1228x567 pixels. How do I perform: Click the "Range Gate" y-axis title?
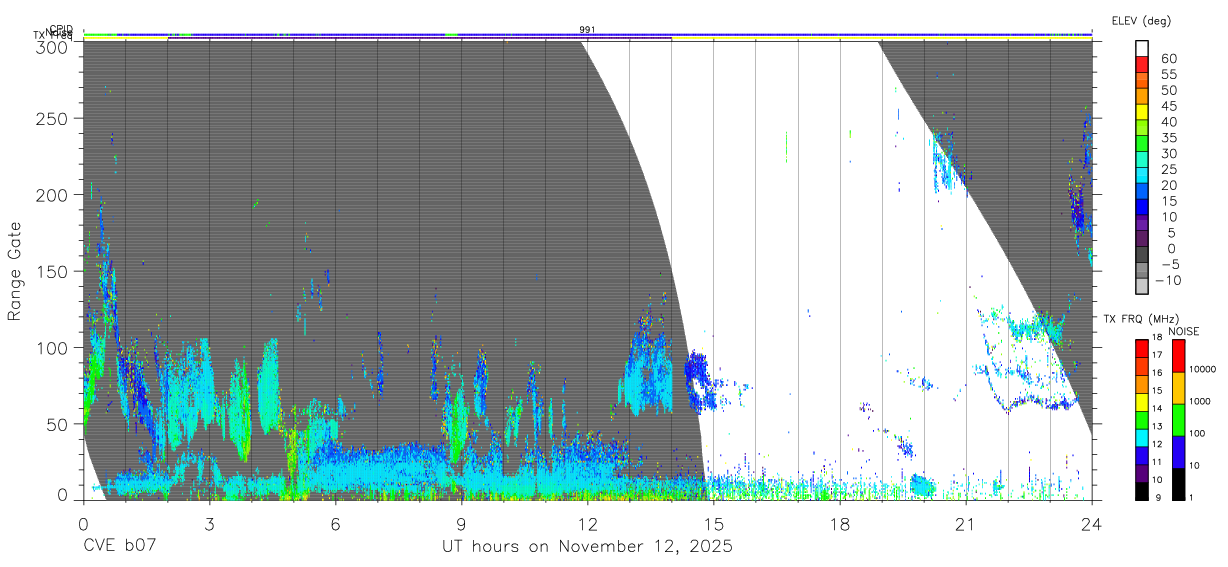tap(15, 271)
